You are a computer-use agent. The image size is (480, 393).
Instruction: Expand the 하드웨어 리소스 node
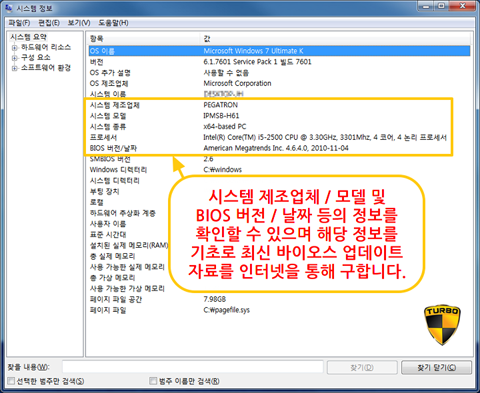point(14,48)
